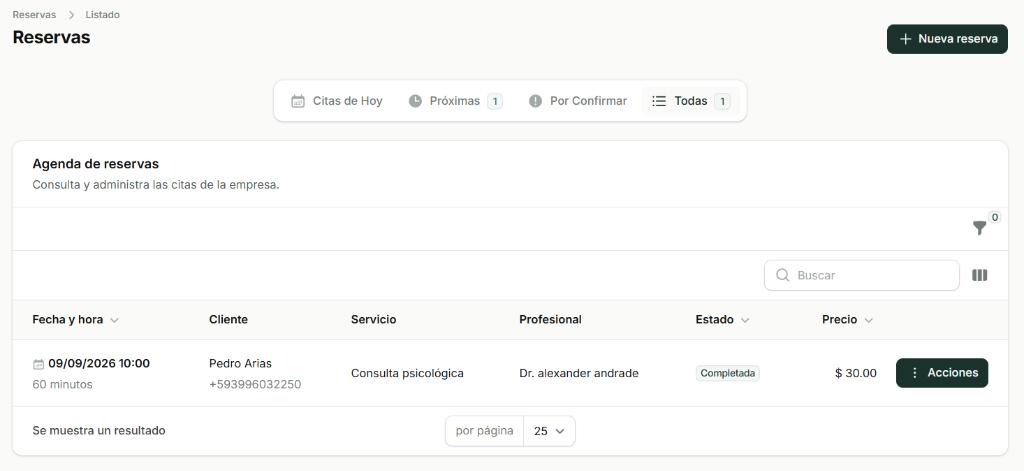This screenshot has height=471, width=1024.
Task: Click date 09/09/2026 10:00
Action: 99,363
